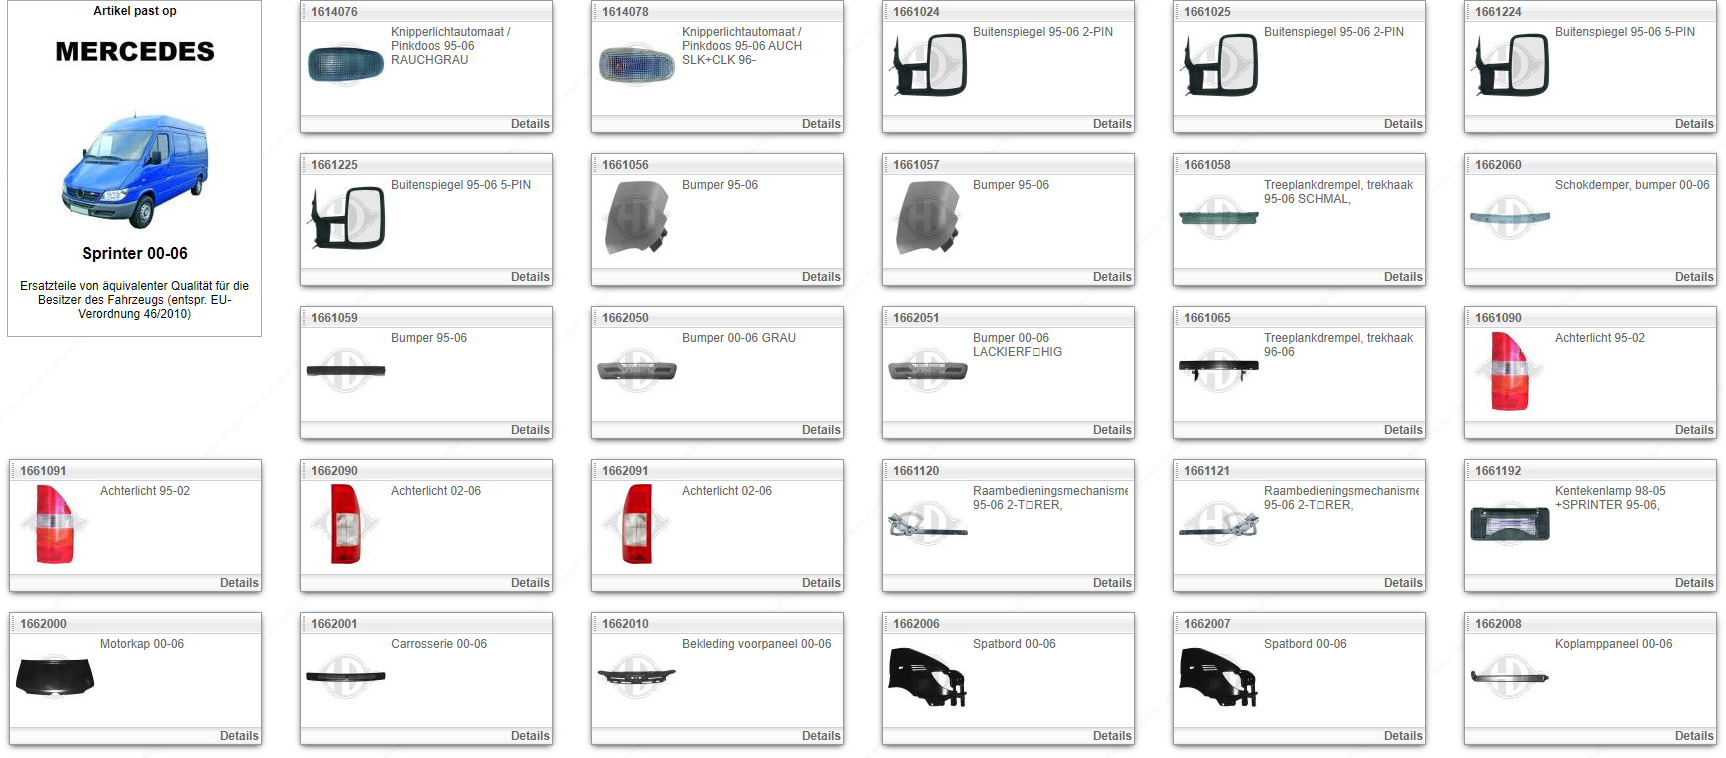View Details for Schokdemper 1662060

click(1694, 277)
